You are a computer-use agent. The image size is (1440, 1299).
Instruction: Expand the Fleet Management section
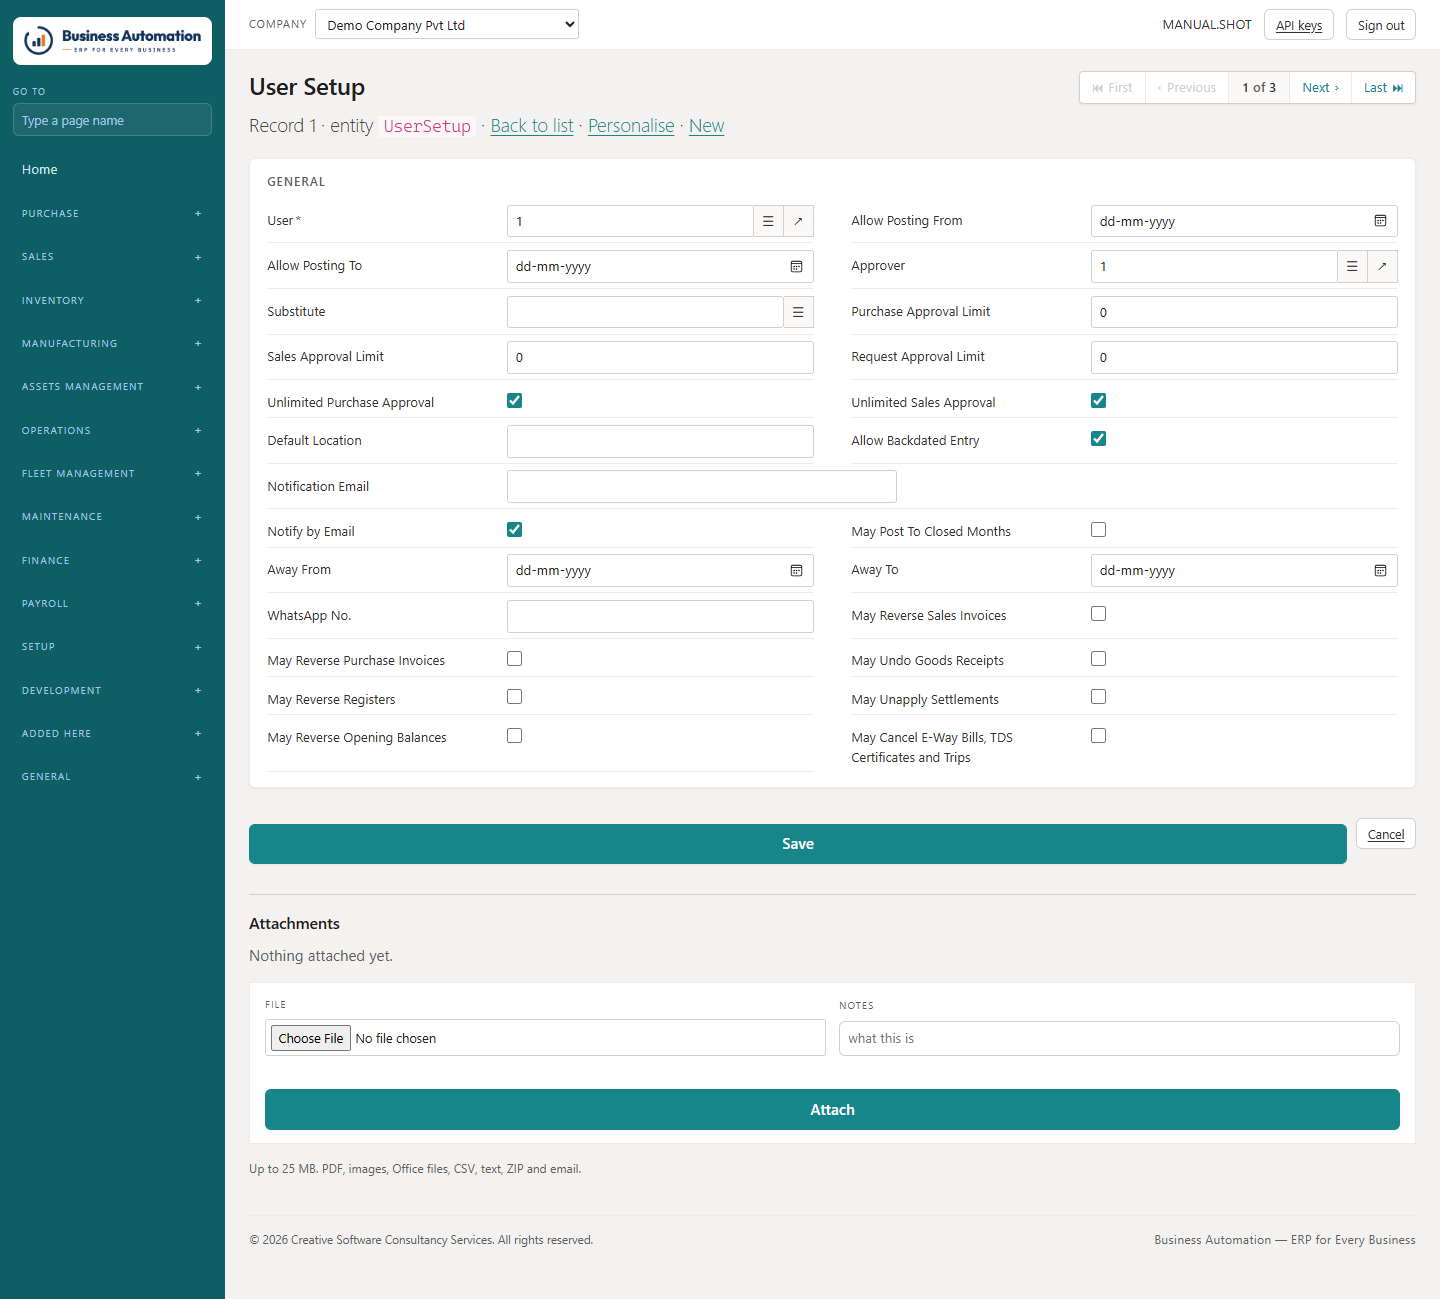112,474
